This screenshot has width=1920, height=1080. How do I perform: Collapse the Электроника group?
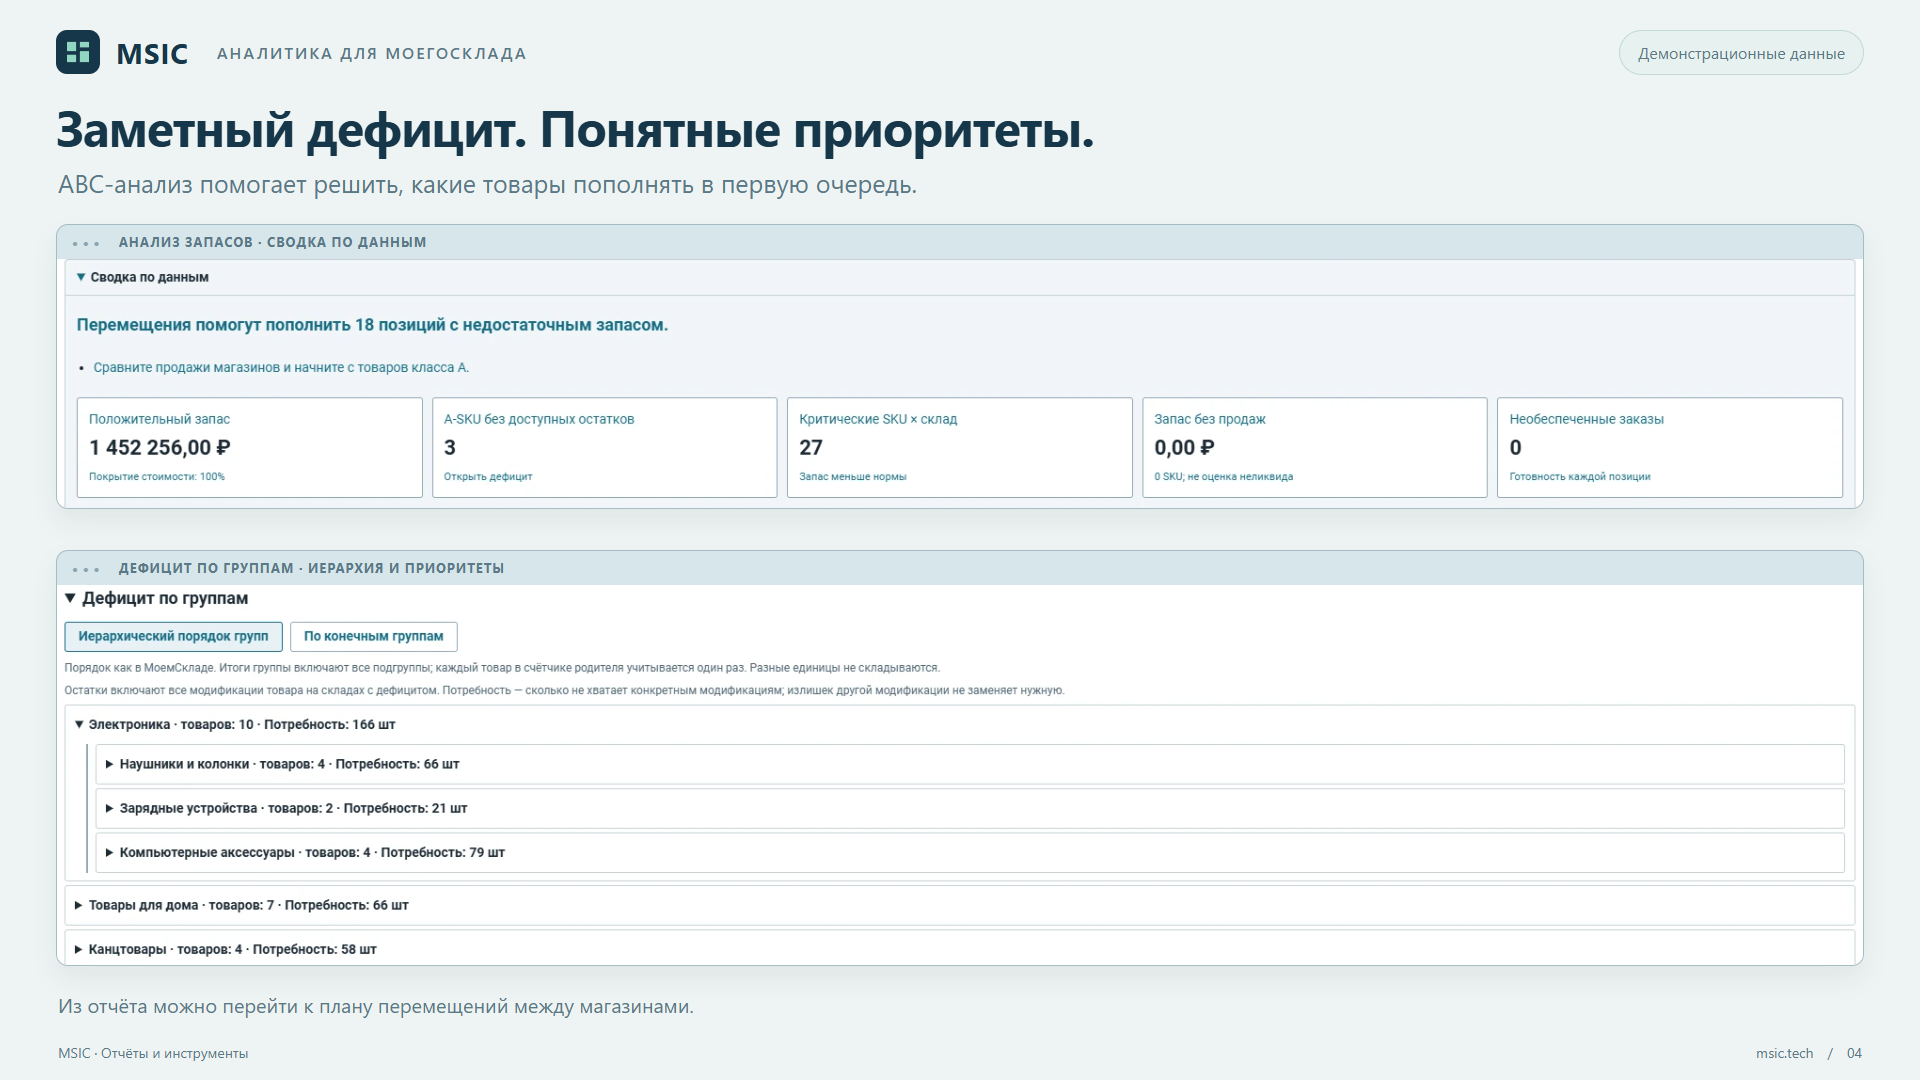click(x=235, y=724)
